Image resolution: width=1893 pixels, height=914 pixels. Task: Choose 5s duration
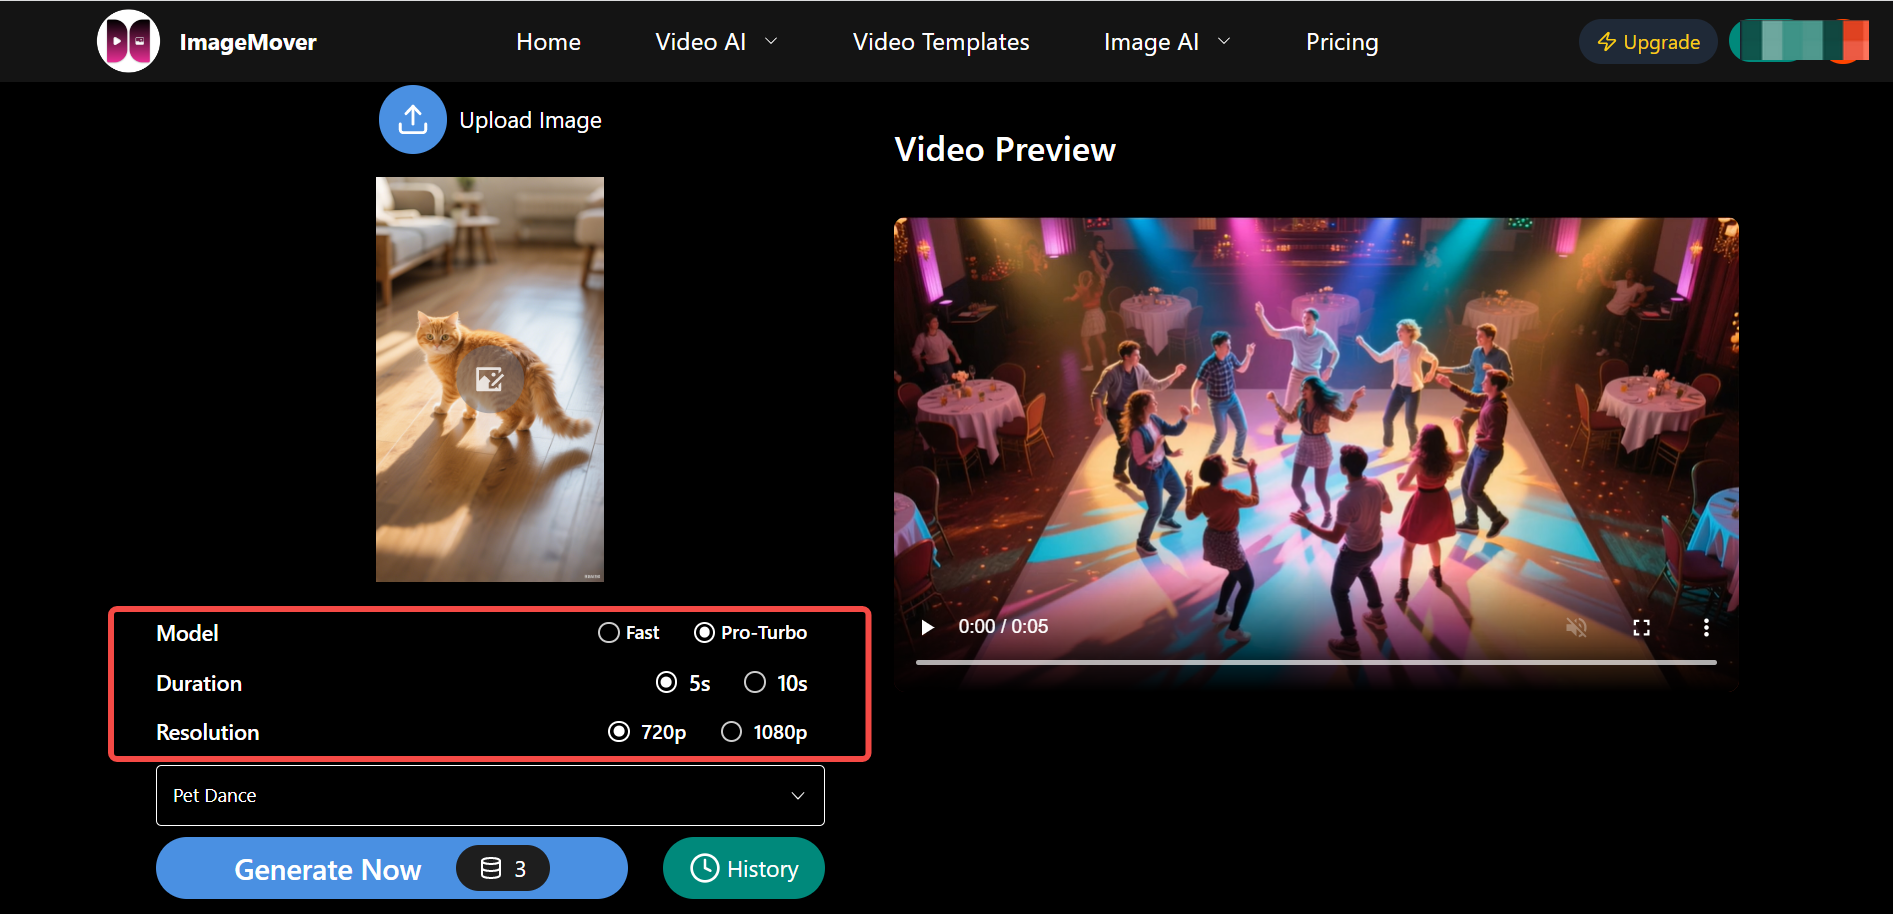(683, 683)
